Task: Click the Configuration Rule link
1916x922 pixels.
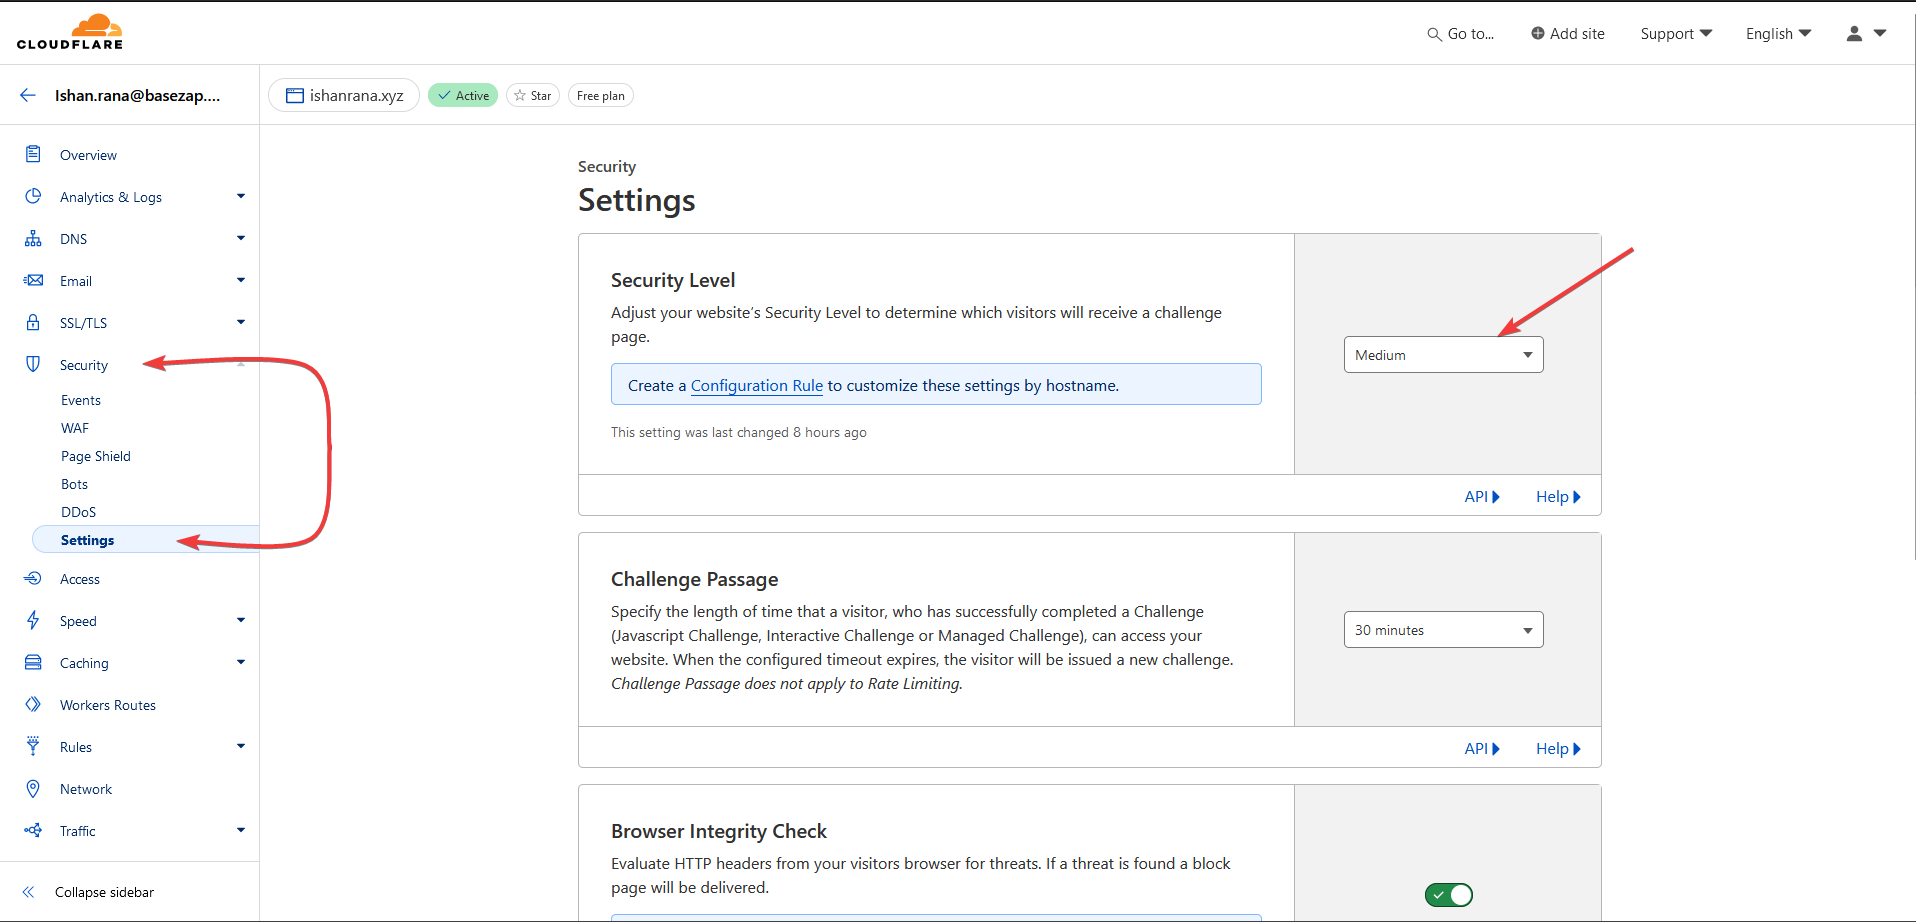Action: pos(756,385)
